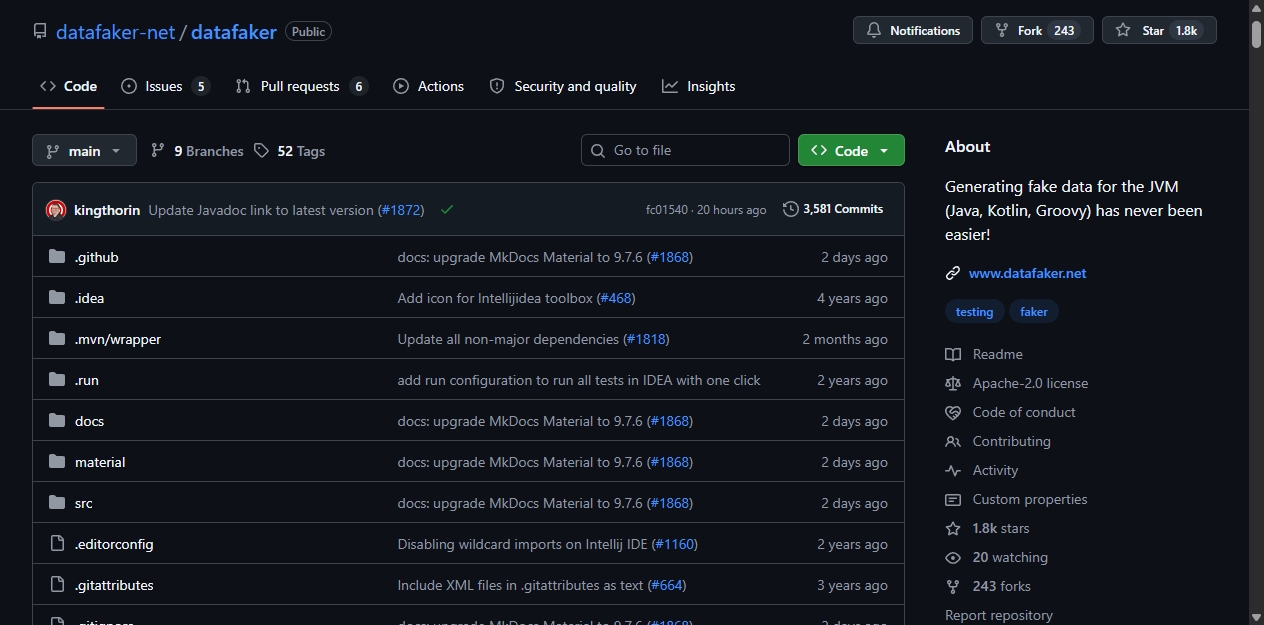View the Insights tab
1264x625 pixels.
click(x=699, y=86)
